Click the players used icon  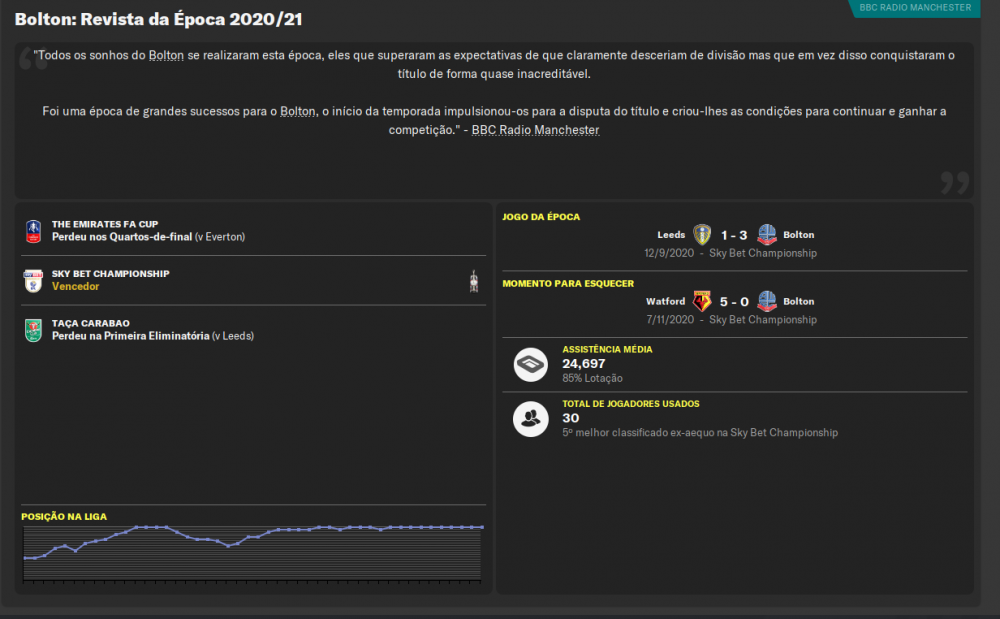(531, 419)
